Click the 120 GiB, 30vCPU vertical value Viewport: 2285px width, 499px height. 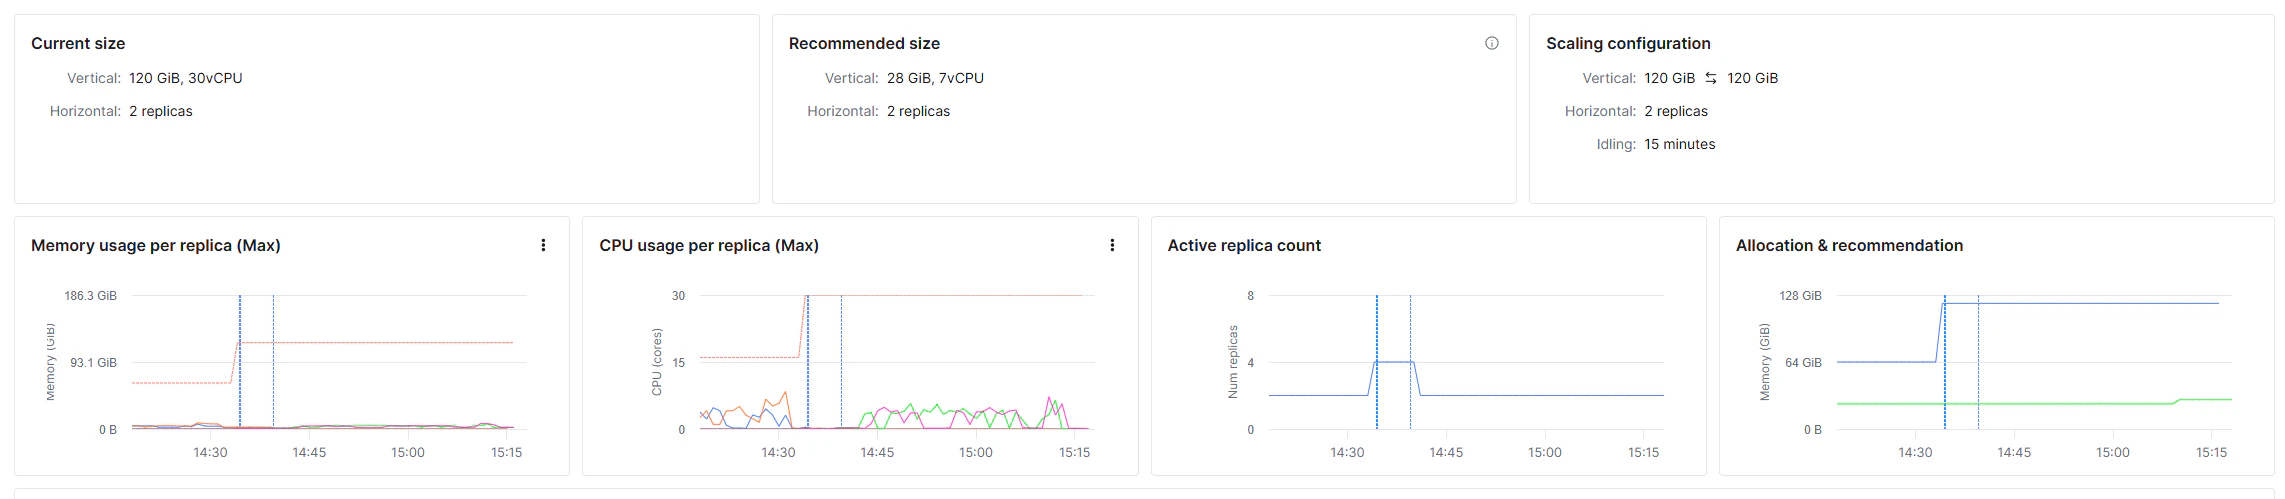(x=186, y=78)
